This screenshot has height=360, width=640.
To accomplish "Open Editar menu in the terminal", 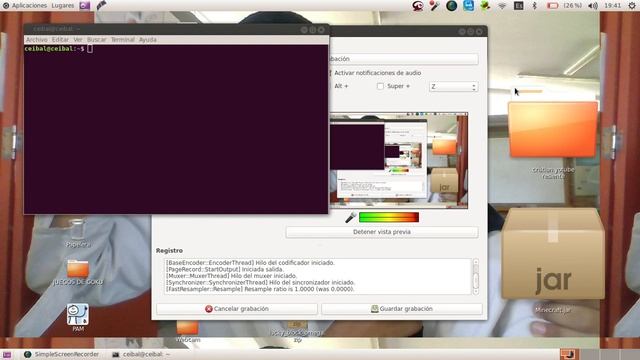I will point(60,40).
